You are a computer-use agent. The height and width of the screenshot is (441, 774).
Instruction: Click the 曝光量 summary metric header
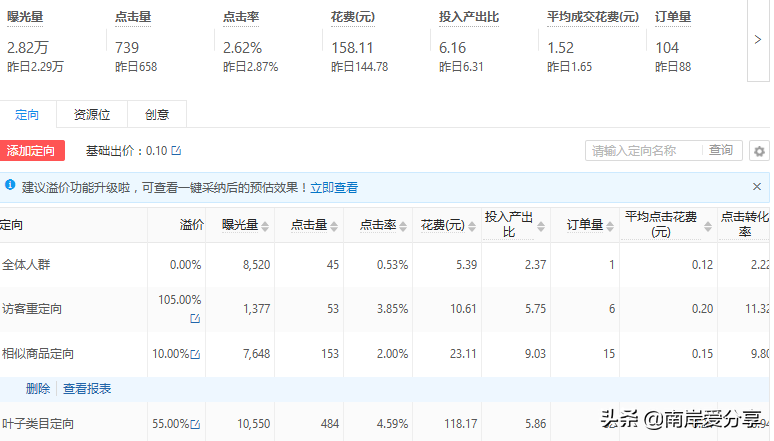pyautogui.click(x=25, y=17)
